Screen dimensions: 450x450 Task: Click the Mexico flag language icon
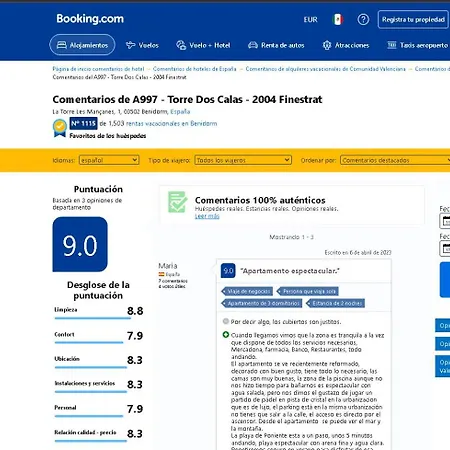coord(338,19)
